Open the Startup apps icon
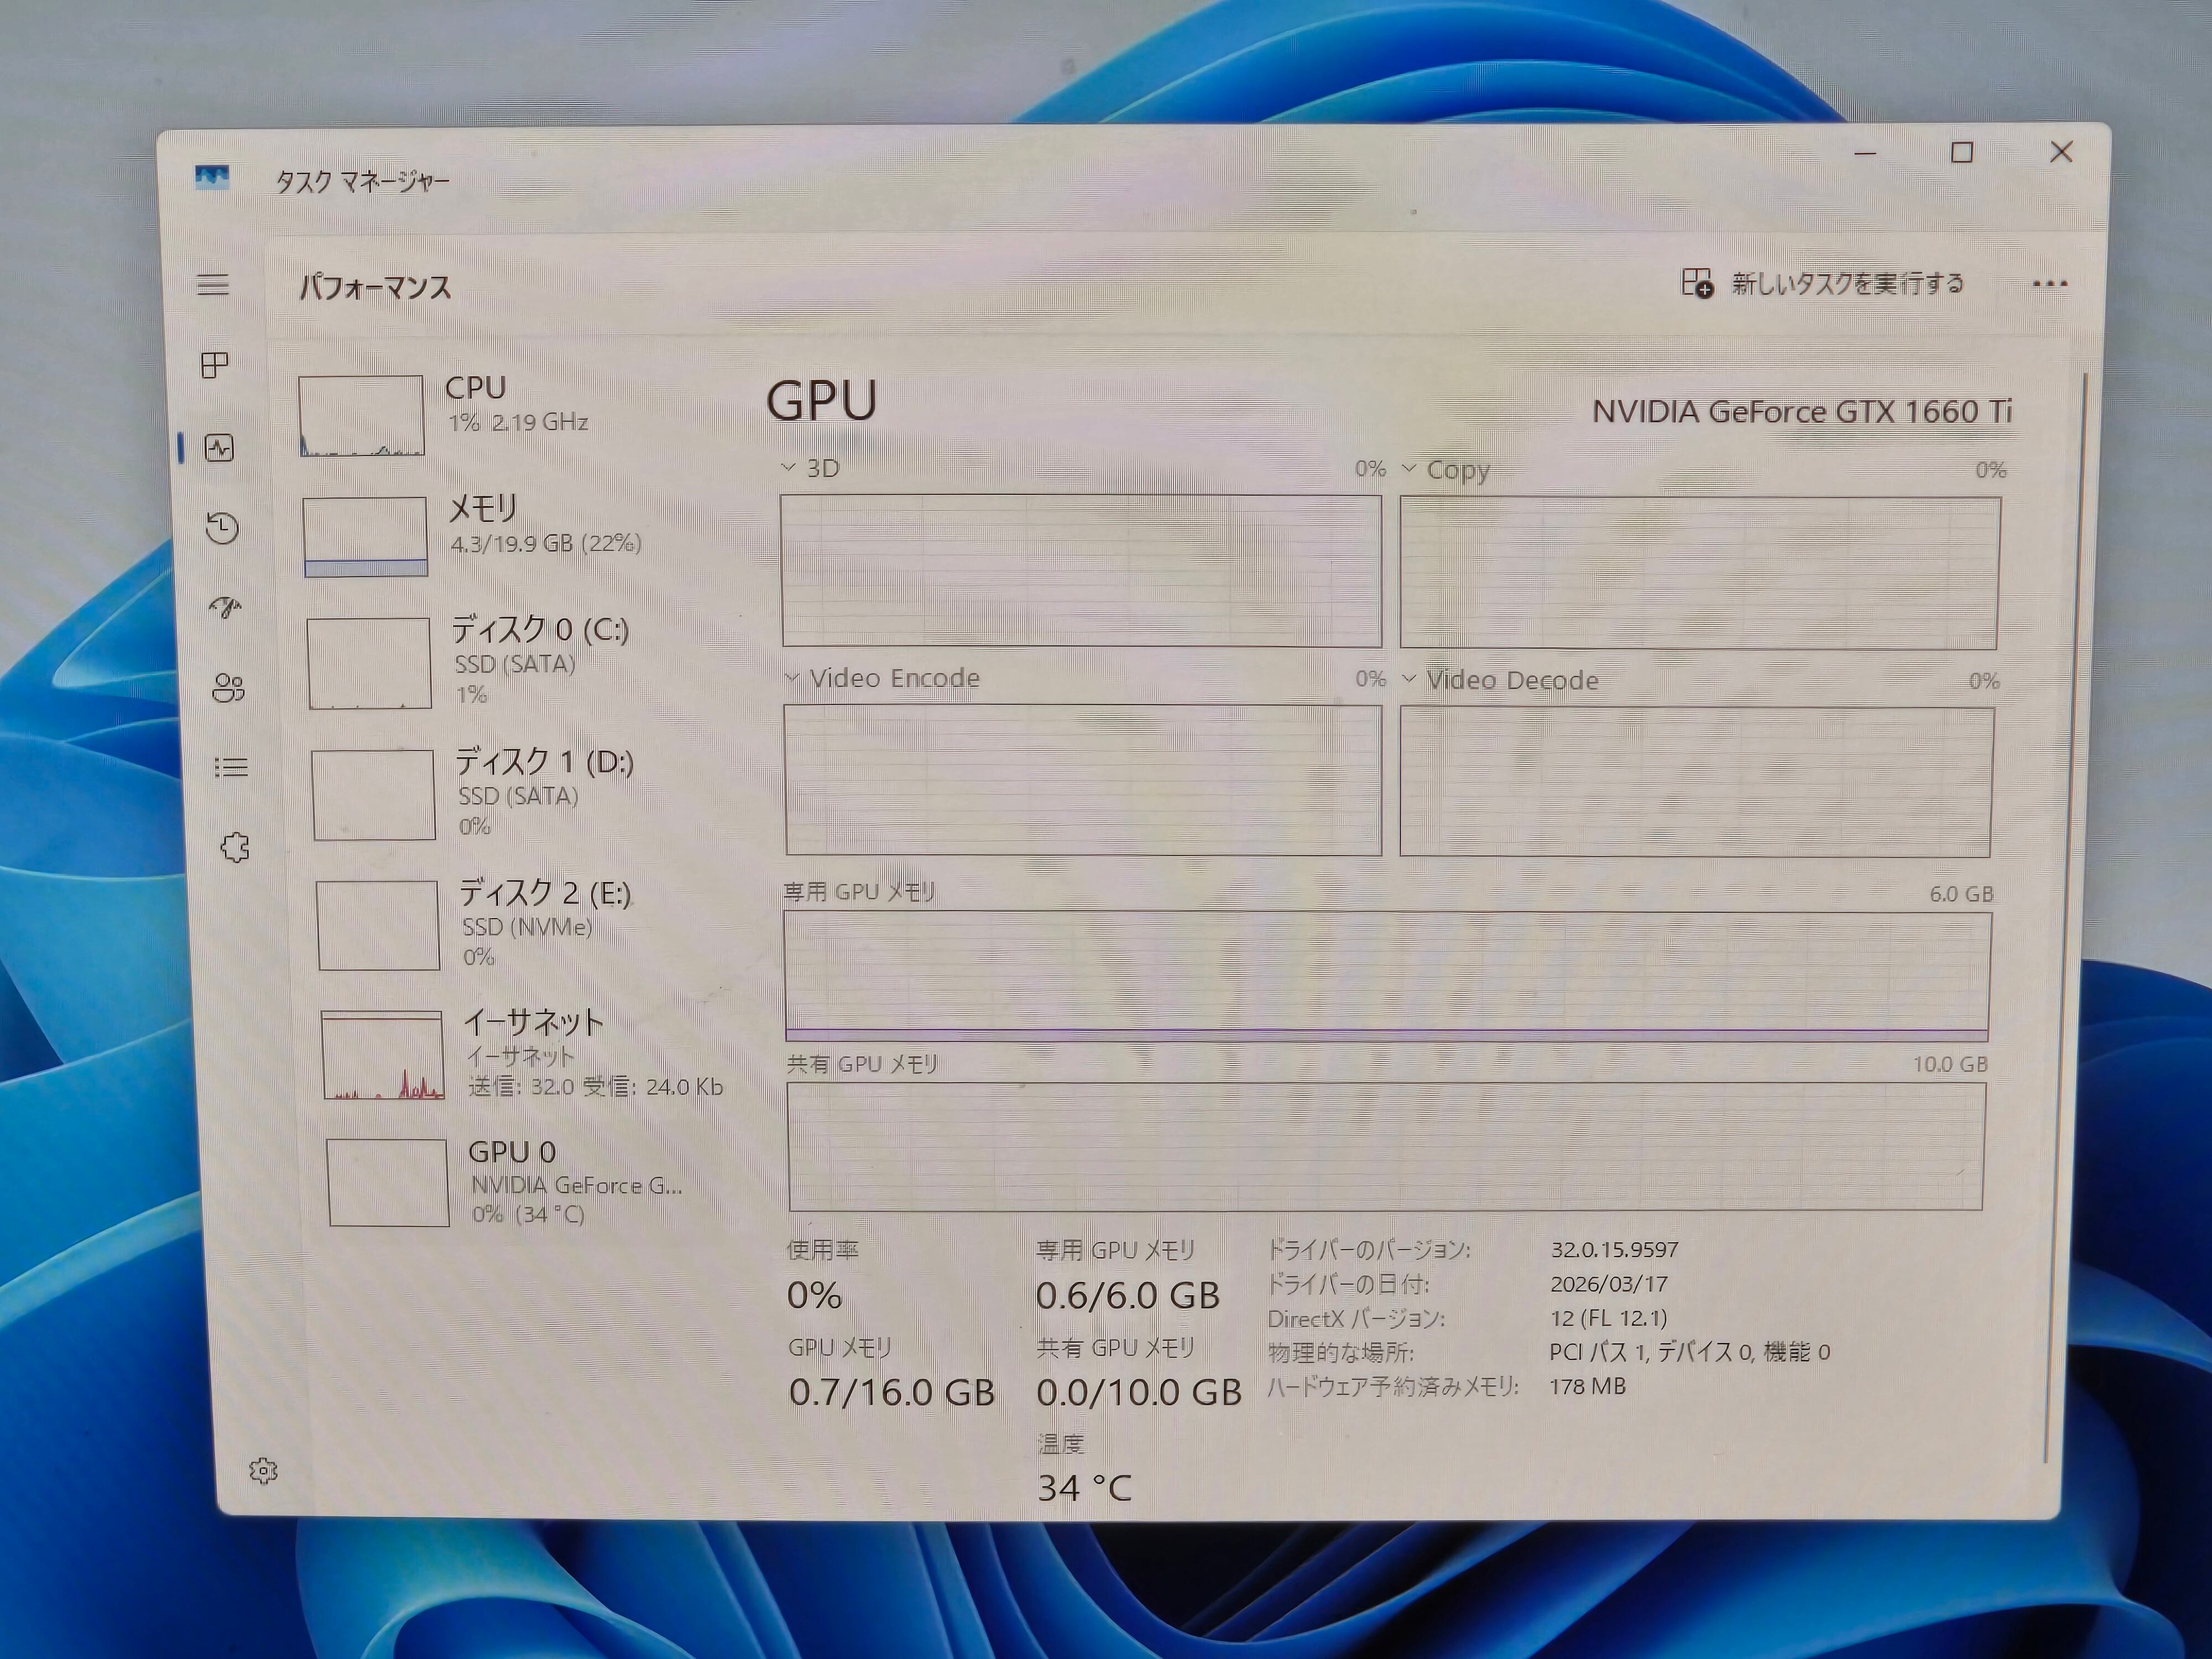Image resolution: width=2212 pixels, height=1659 pixels. point(226,607)
